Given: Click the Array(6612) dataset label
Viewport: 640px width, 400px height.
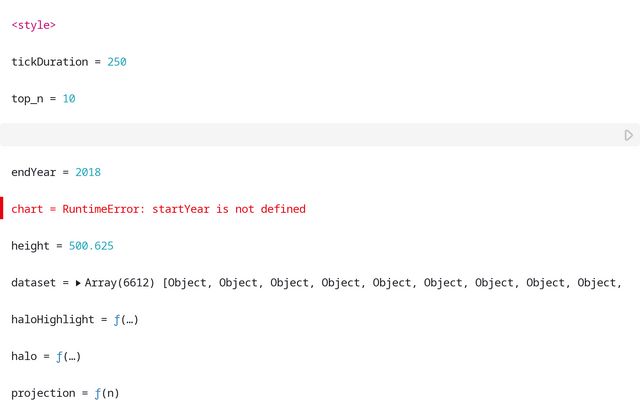Looking at the screenshot, I should pos(119,283).
